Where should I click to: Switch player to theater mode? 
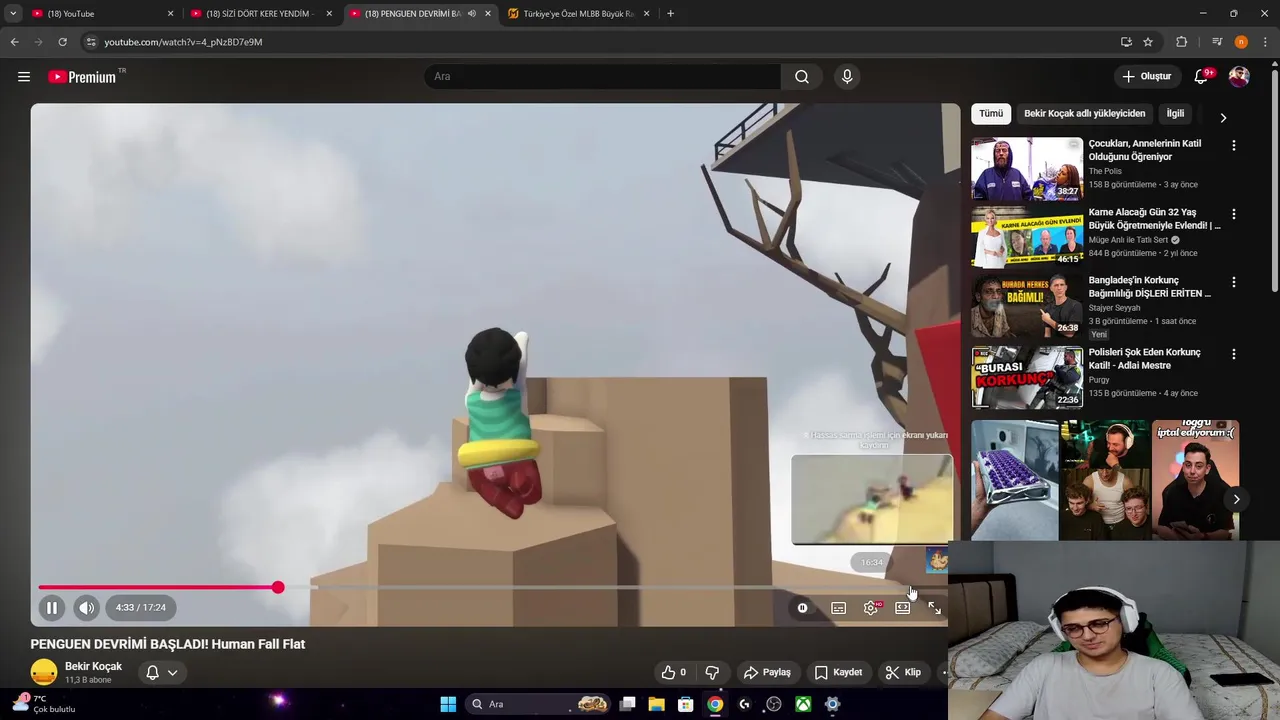(x=903, y=608)
